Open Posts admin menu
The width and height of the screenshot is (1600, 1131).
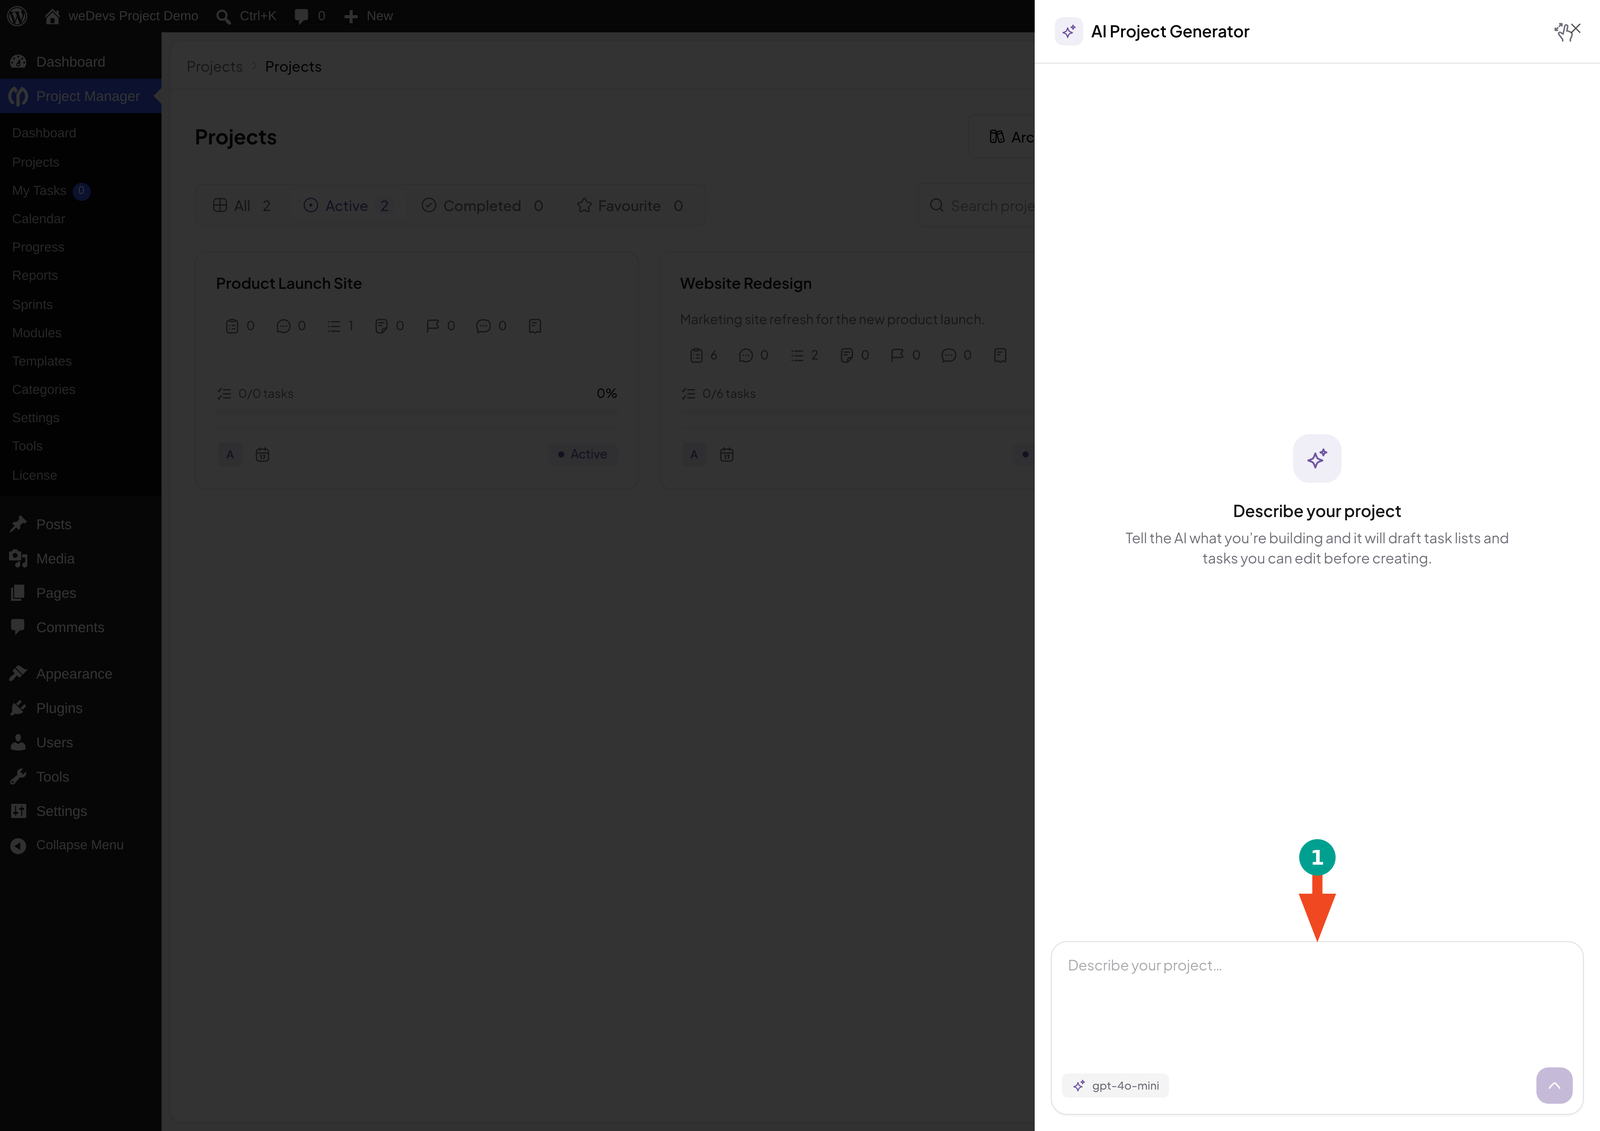(80, 524)
